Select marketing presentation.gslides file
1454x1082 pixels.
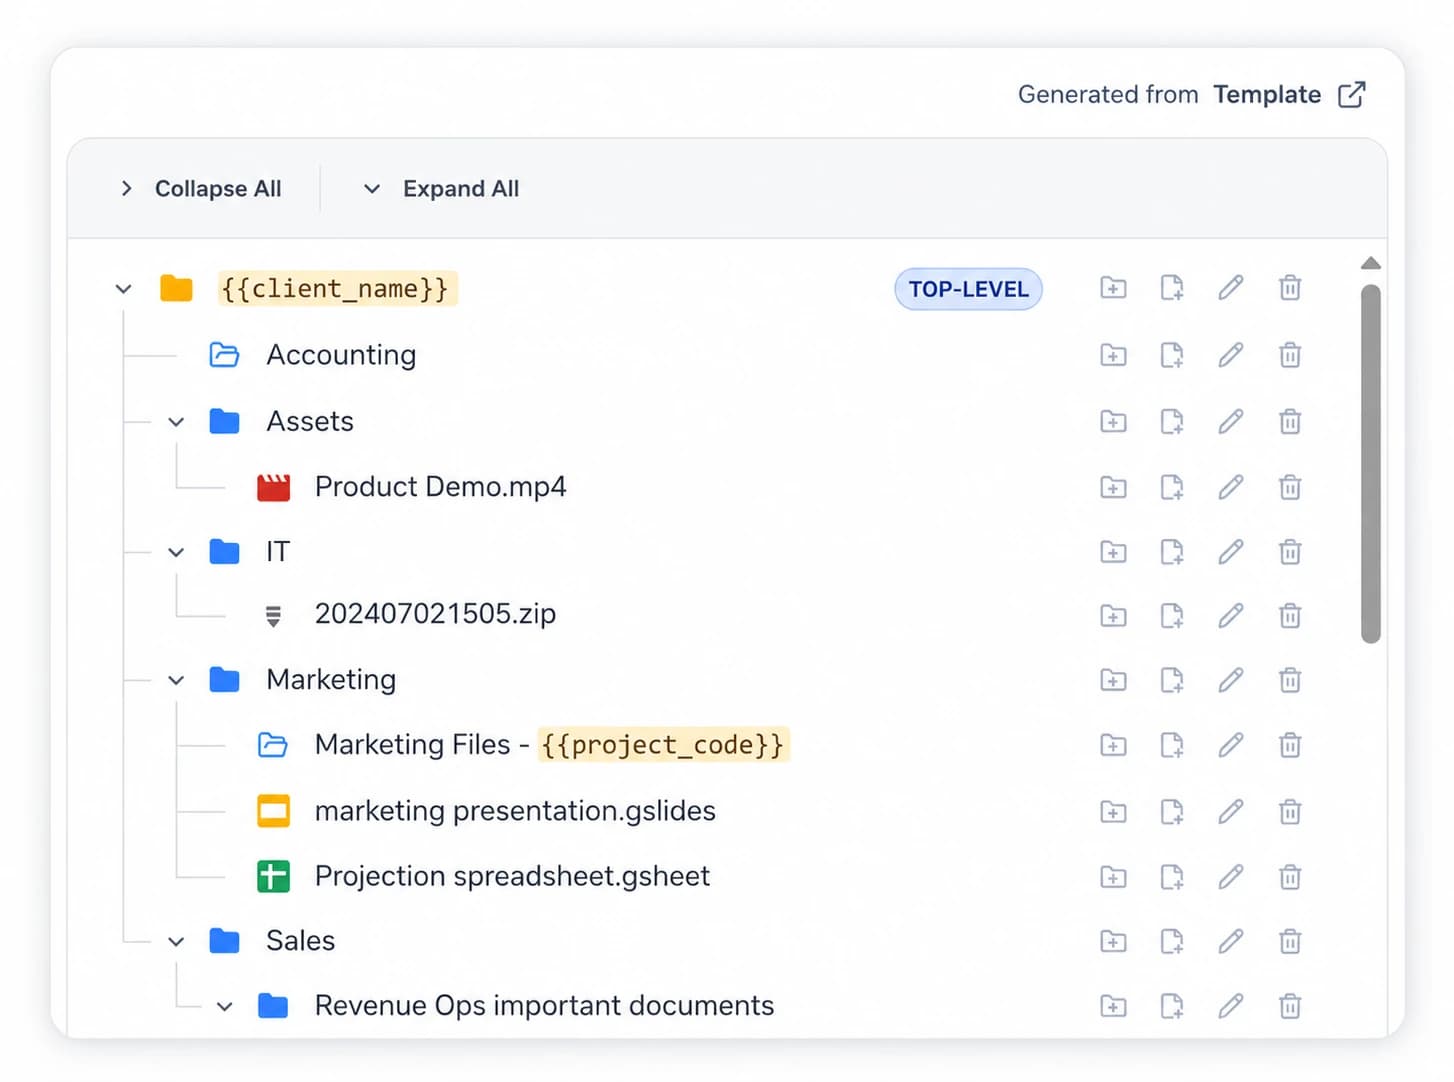point(515,811)
